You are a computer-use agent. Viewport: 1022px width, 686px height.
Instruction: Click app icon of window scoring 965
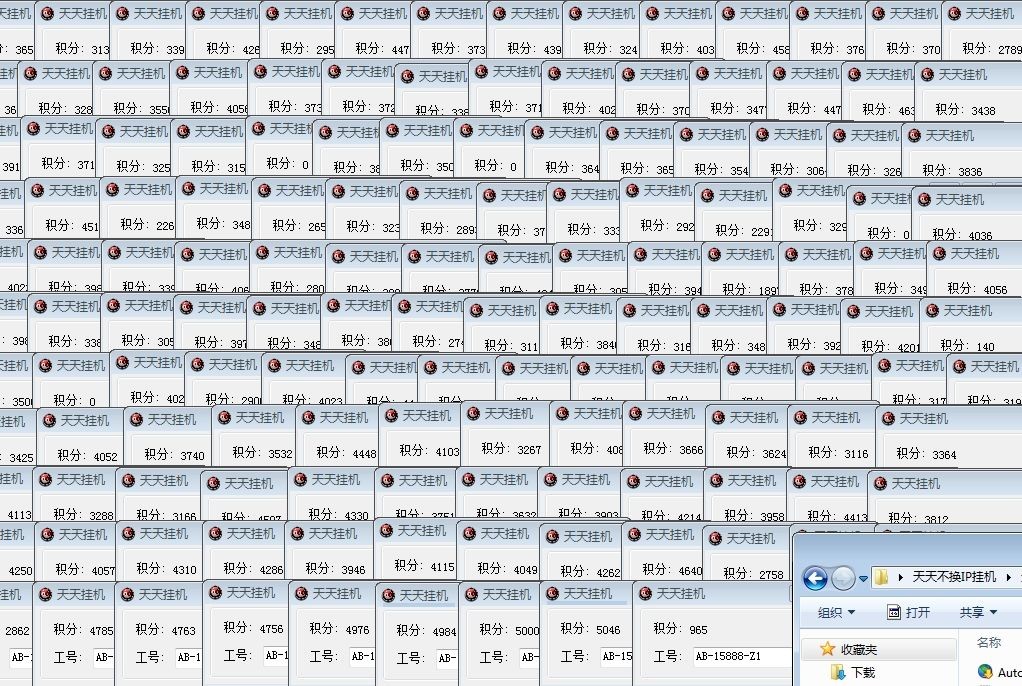[645, 593]
